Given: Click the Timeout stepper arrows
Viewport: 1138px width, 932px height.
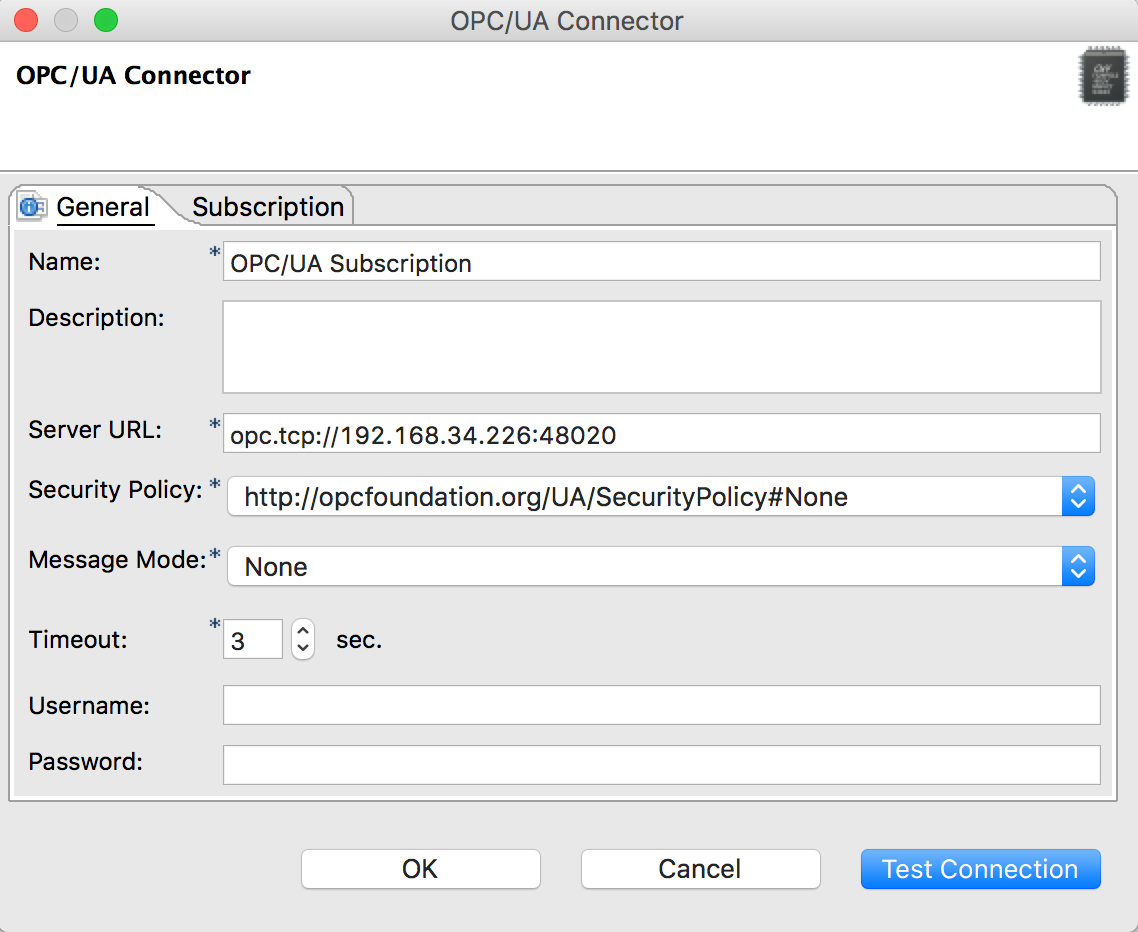Looking at the screenshot, I should 303,639.
